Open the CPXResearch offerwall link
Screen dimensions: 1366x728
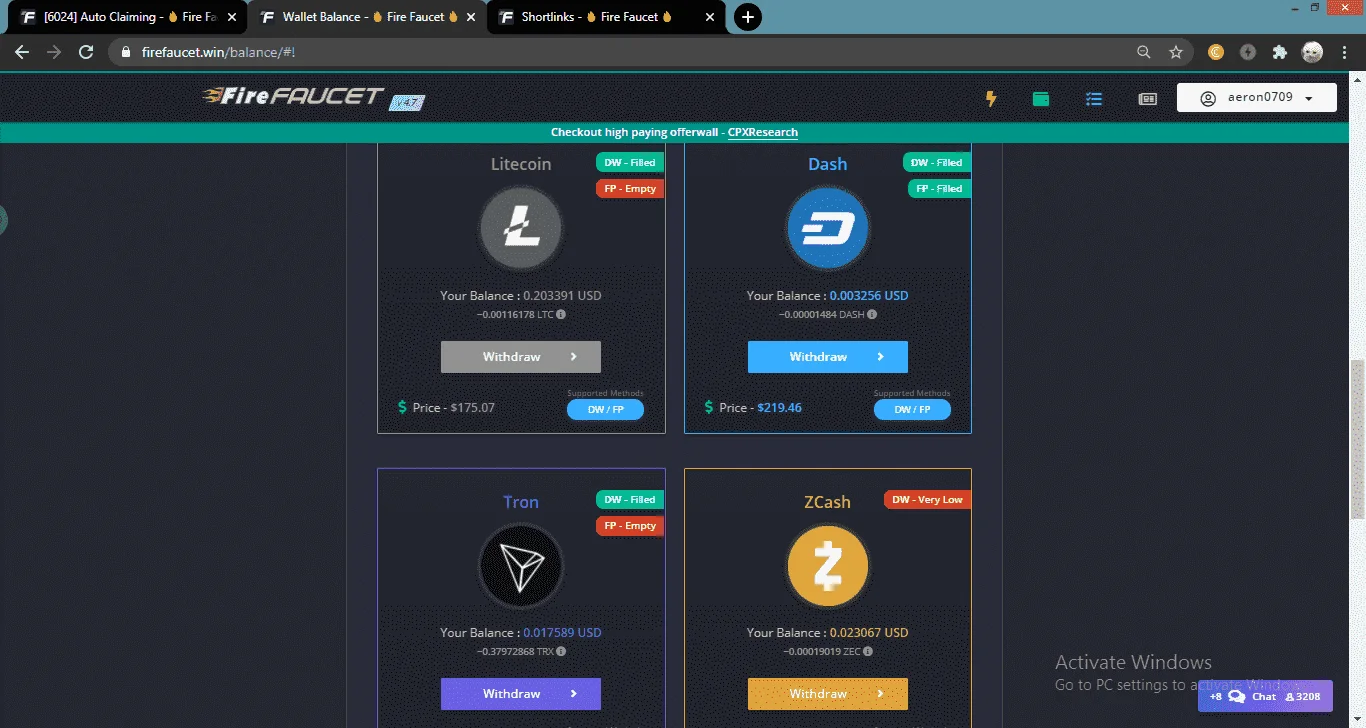[763, 132]
